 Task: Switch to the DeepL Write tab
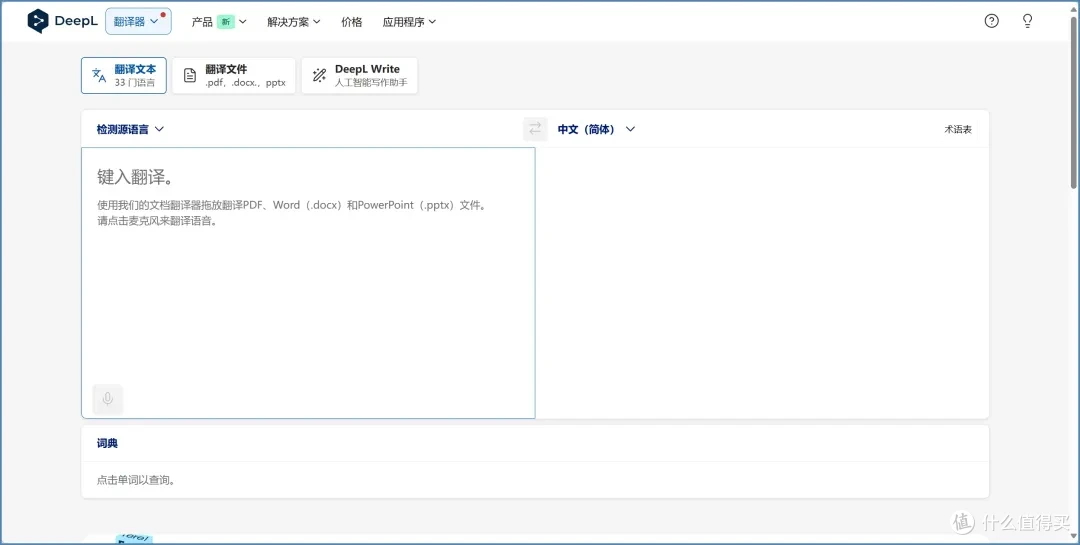click(x=360, y=76)
